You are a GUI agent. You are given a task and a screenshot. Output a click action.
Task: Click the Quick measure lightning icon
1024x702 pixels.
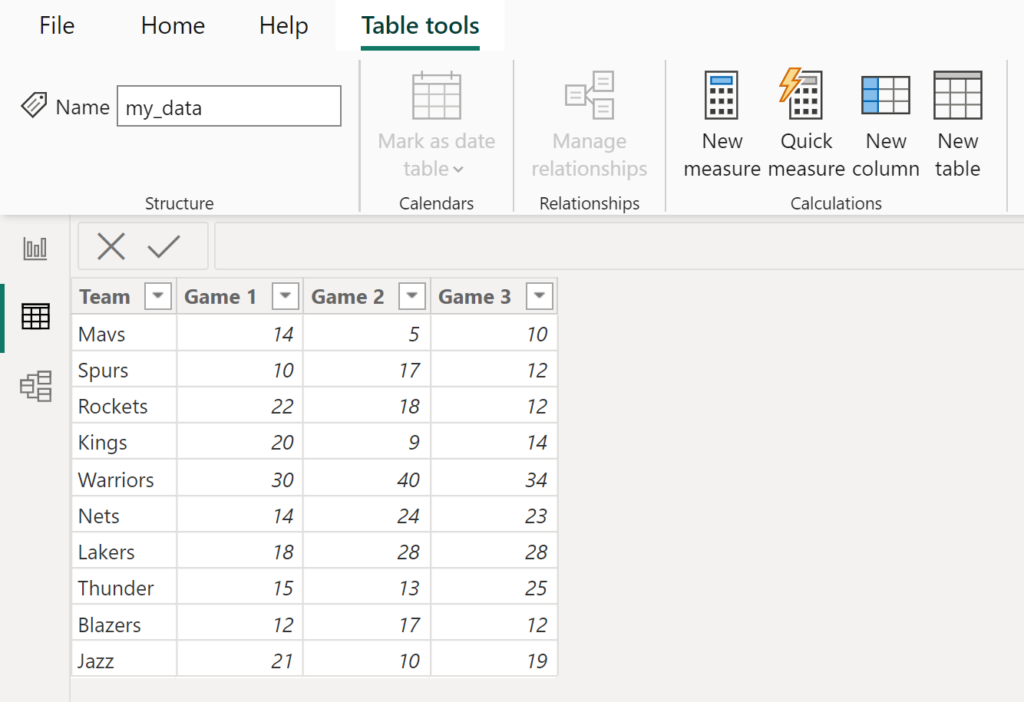click(804, 96)
